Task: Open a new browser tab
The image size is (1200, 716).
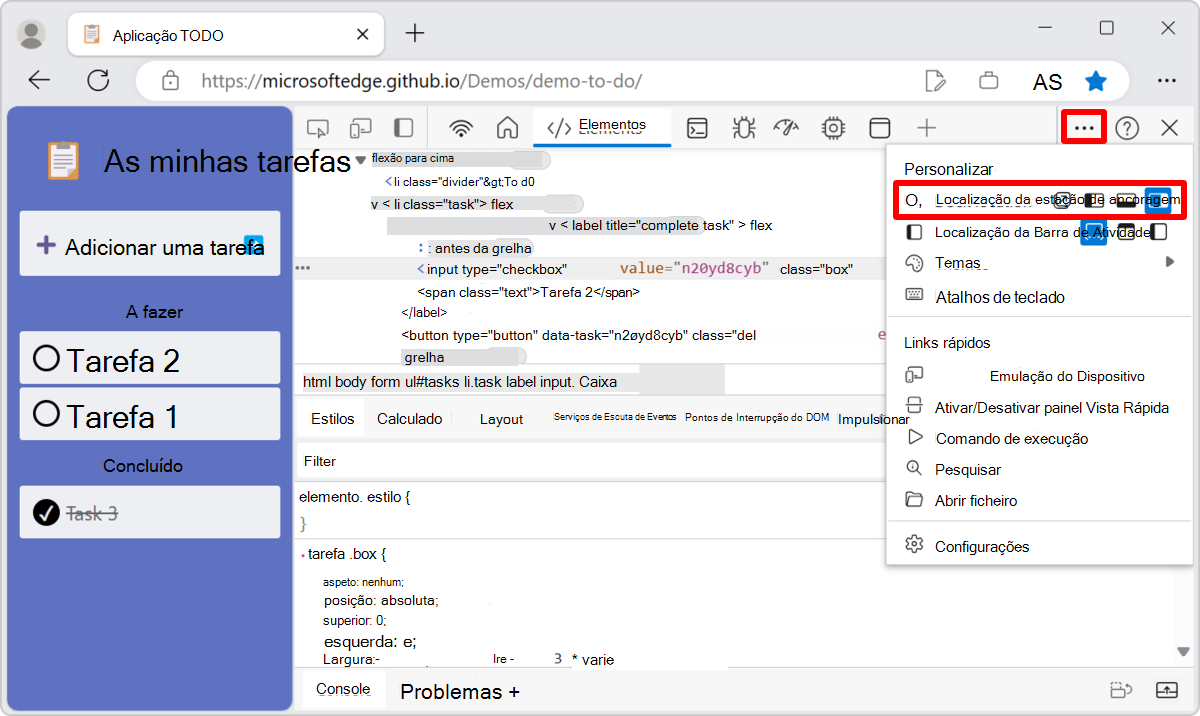Action: coord(415,33)
